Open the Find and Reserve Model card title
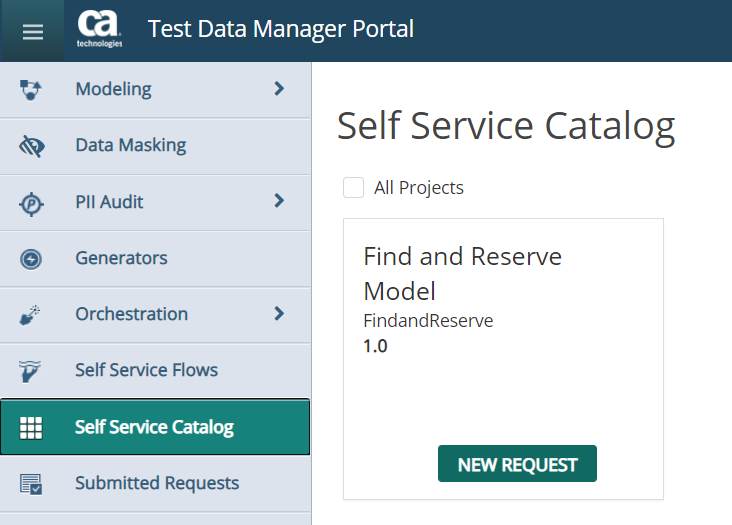The image size is (732, 525). tap(462, 273)
